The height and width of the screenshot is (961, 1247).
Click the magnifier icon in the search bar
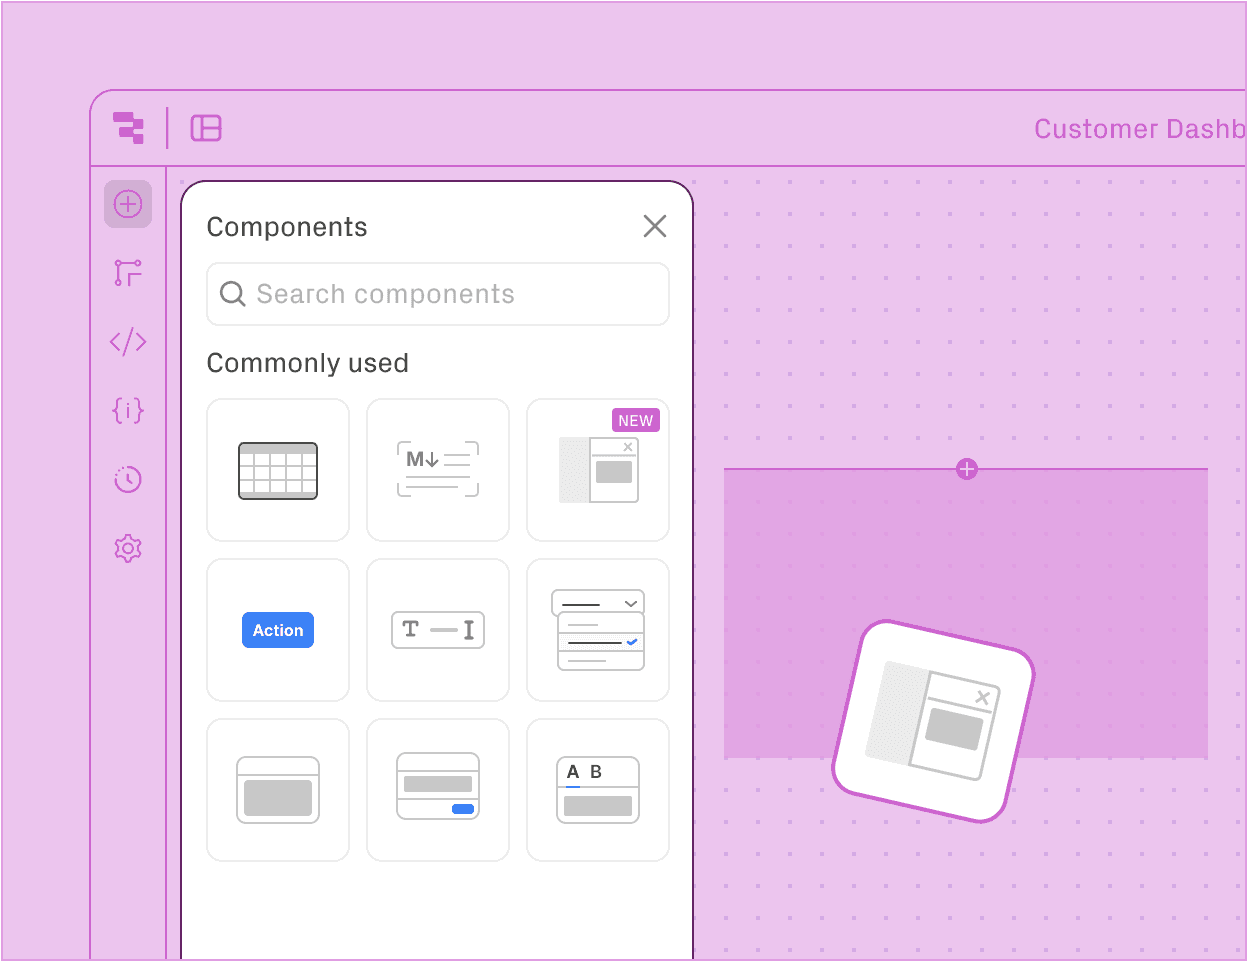232,294
